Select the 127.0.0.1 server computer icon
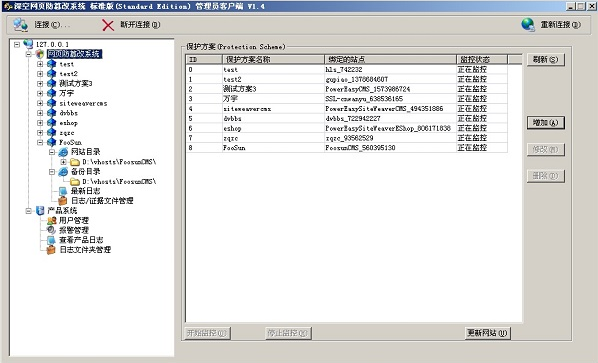The image size is (598, 363). click(x=28, y=44)
